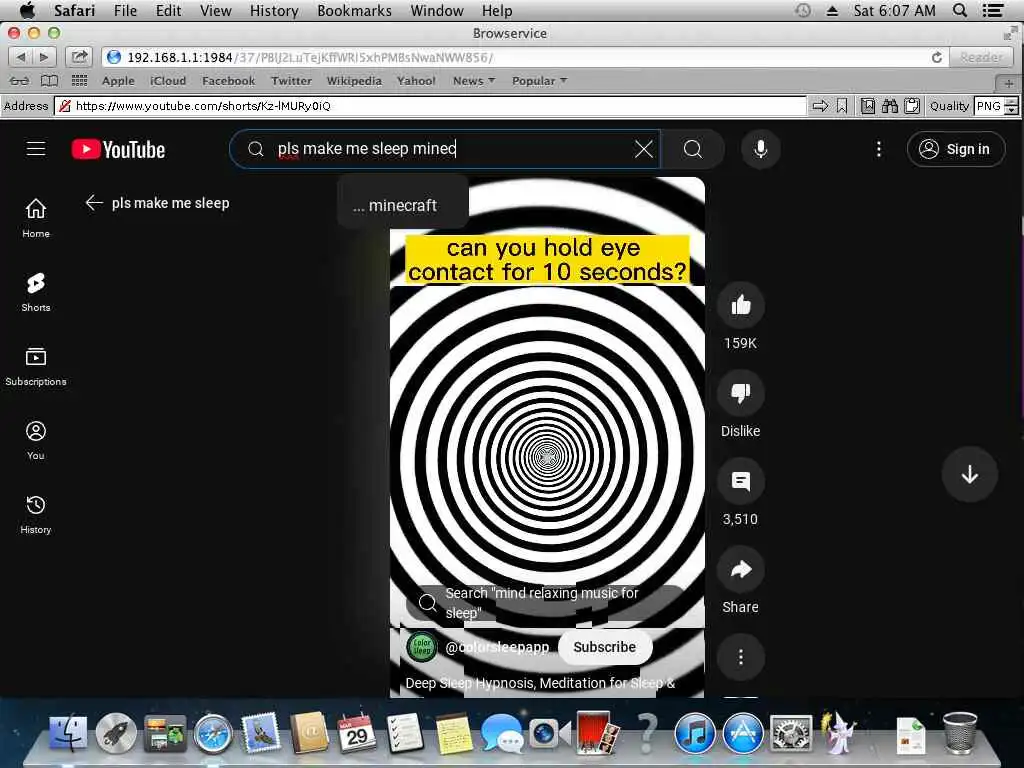Reload the page in Safari
The height and width of the screenshot is (768, 1024).
[936, 57]
